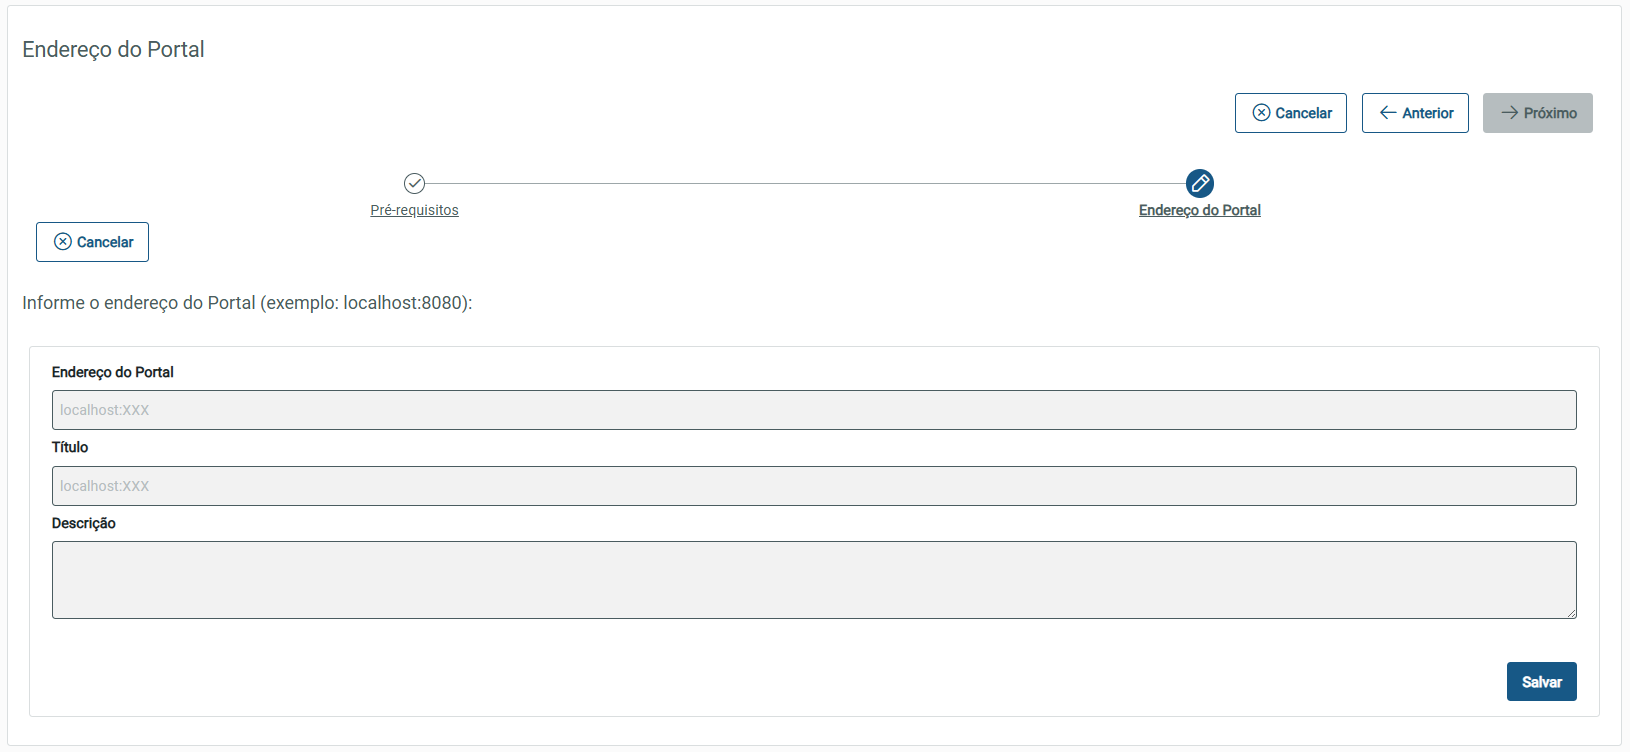Viewport: 1630px width, 752px height.
Task: Click the Endereço do Portal field label
Action: pos(113,372)
